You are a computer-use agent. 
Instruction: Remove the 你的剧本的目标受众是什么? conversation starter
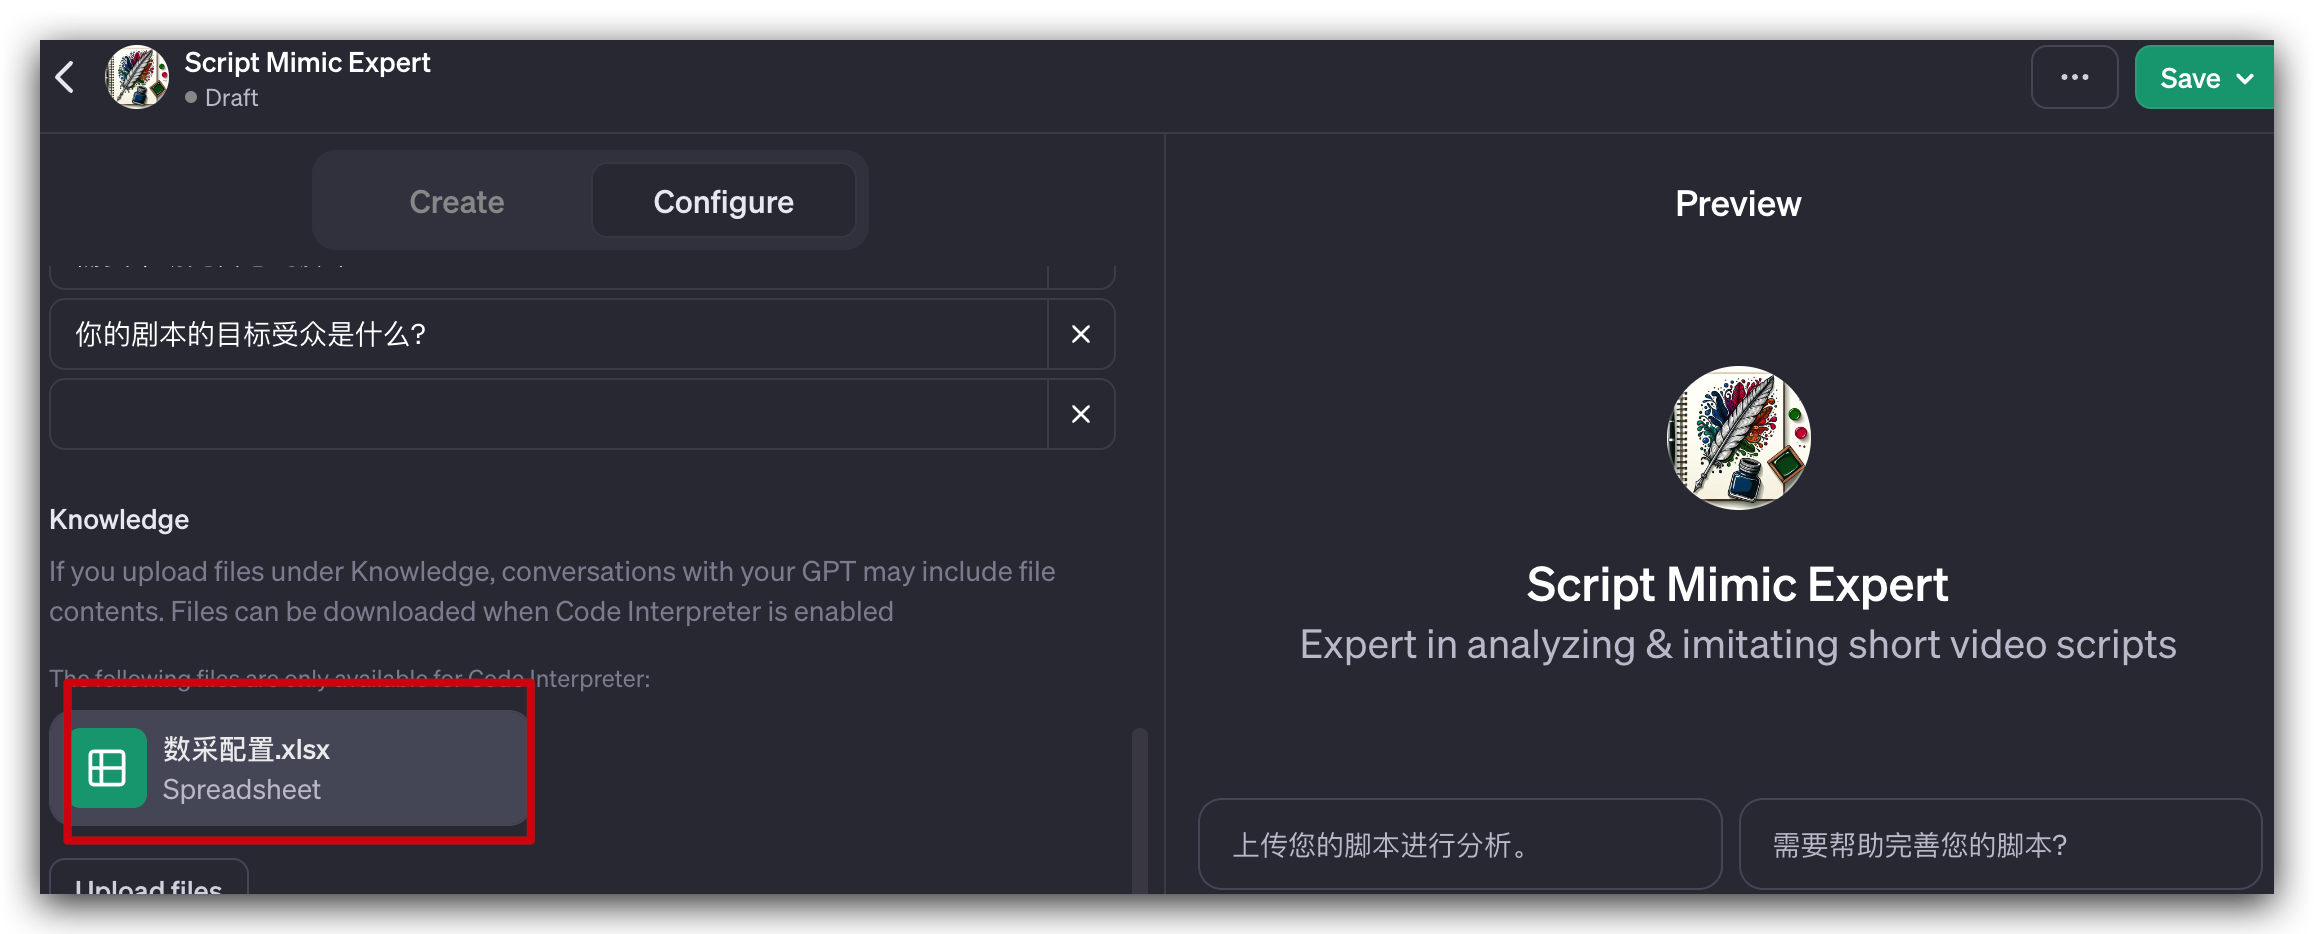(1081, 334)
